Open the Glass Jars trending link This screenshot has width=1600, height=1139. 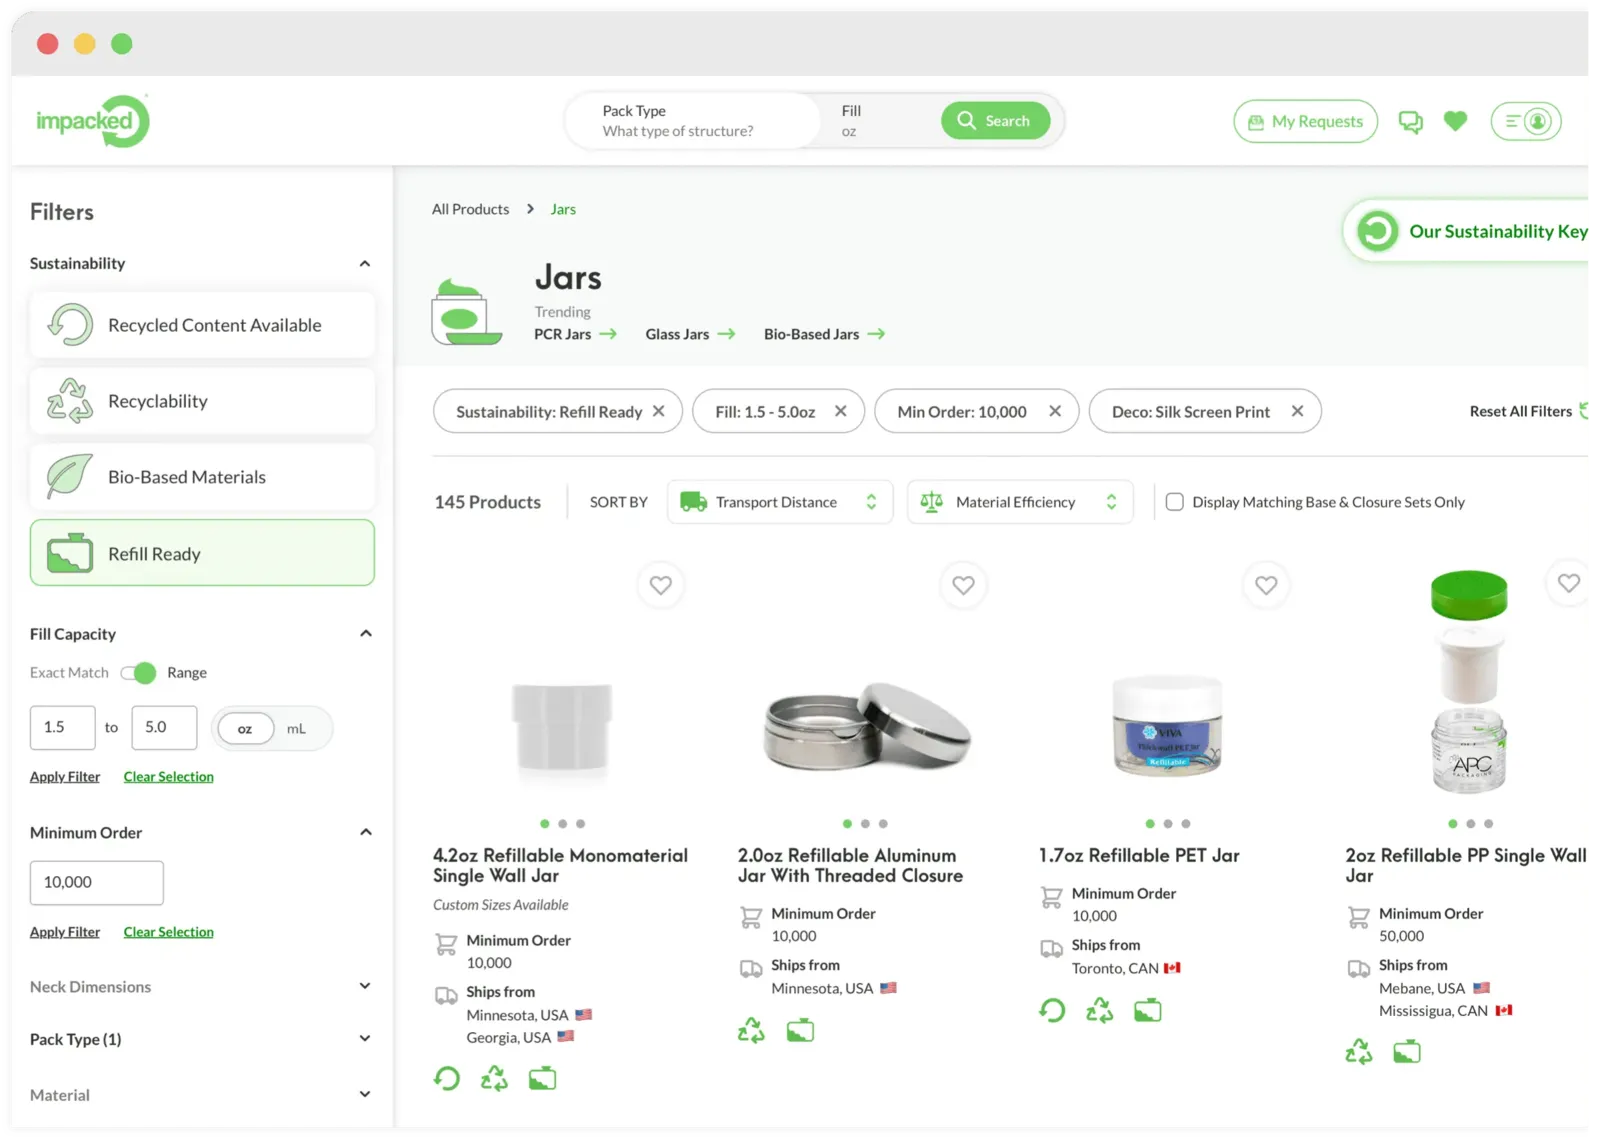tap(689, 334)
